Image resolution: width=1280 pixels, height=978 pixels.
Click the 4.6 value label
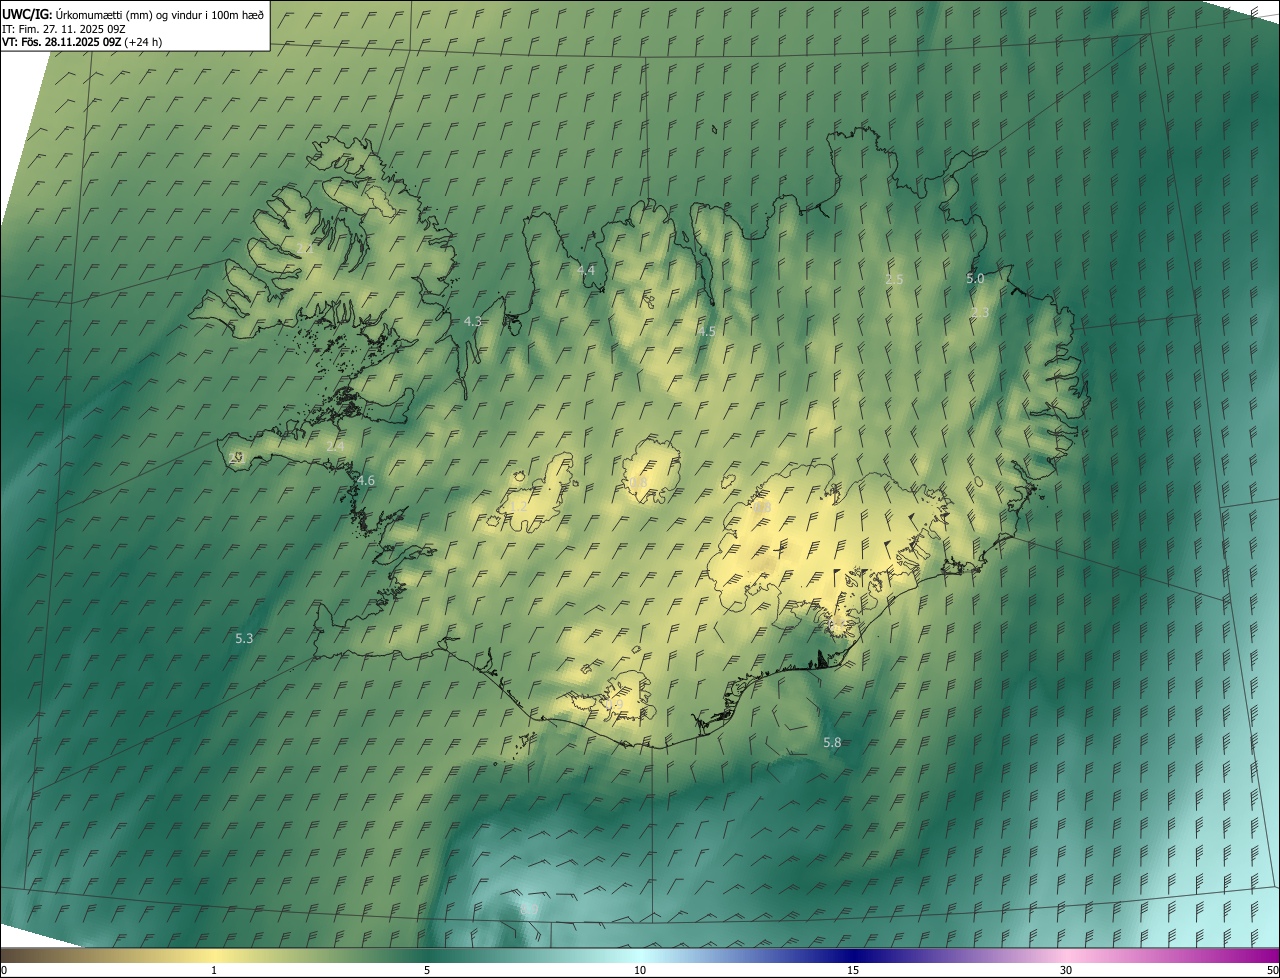(x=365, y=481)
